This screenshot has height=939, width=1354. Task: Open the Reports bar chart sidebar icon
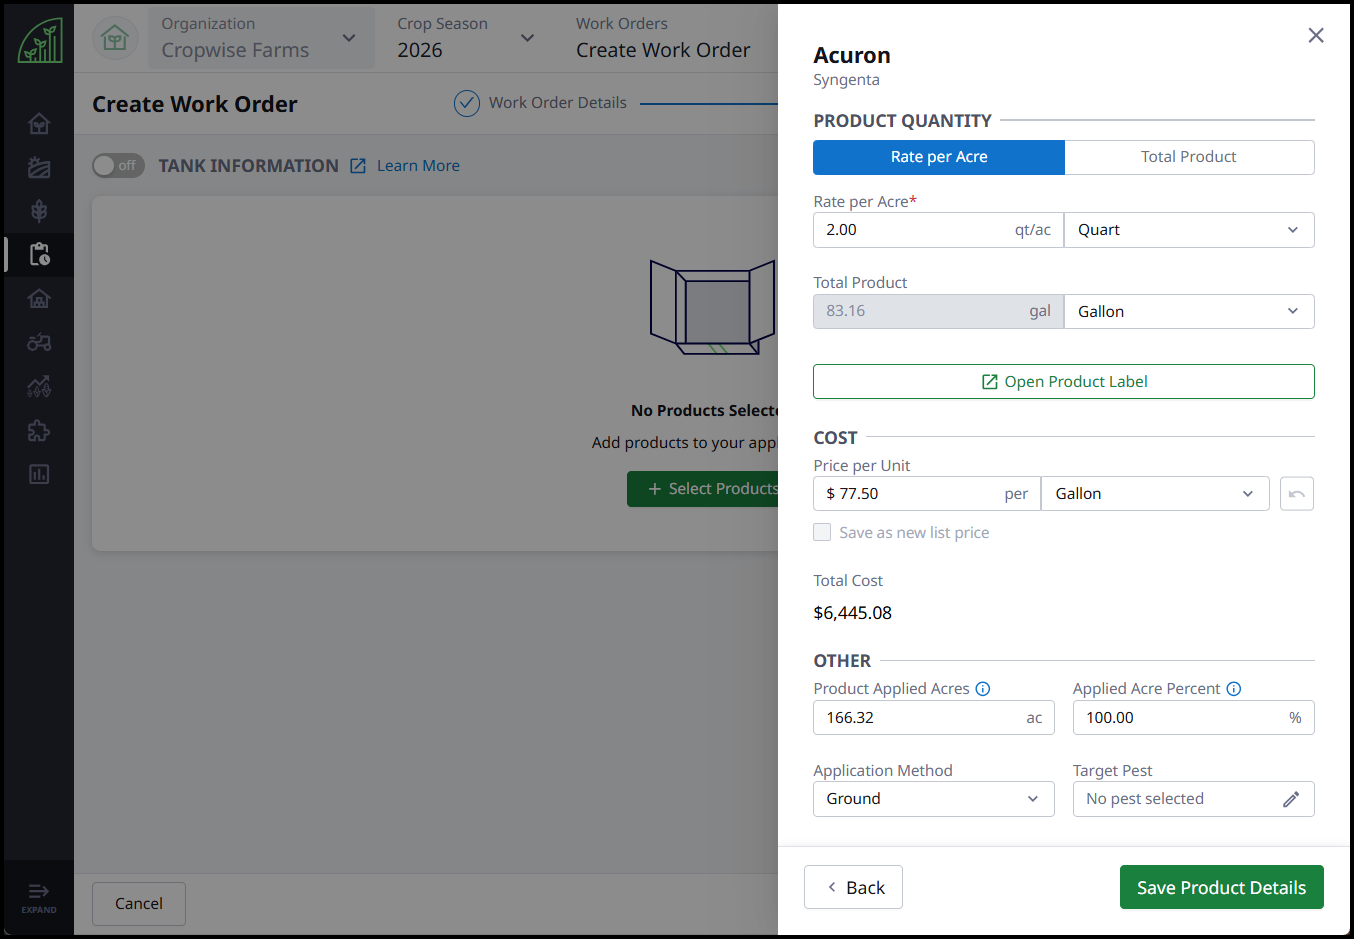[39, 474]
